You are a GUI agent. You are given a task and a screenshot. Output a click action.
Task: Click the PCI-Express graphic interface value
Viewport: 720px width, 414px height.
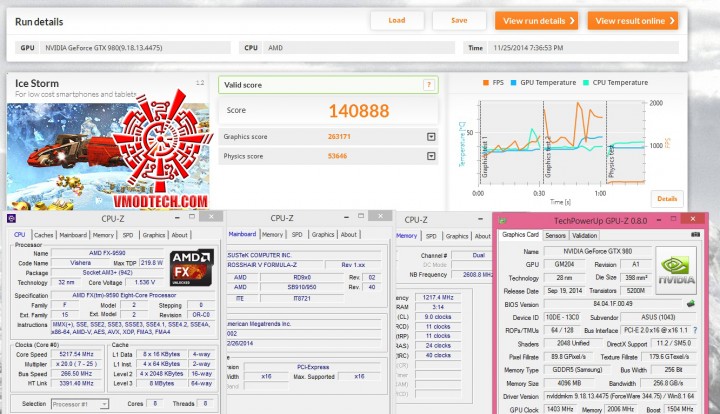(x=313, y=367)
